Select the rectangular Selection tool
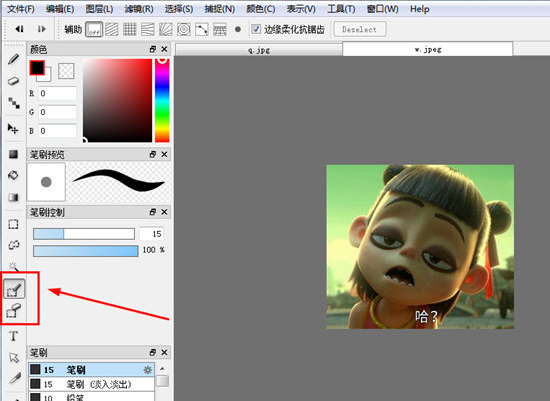The image size is (550, 401). [13, 224]
